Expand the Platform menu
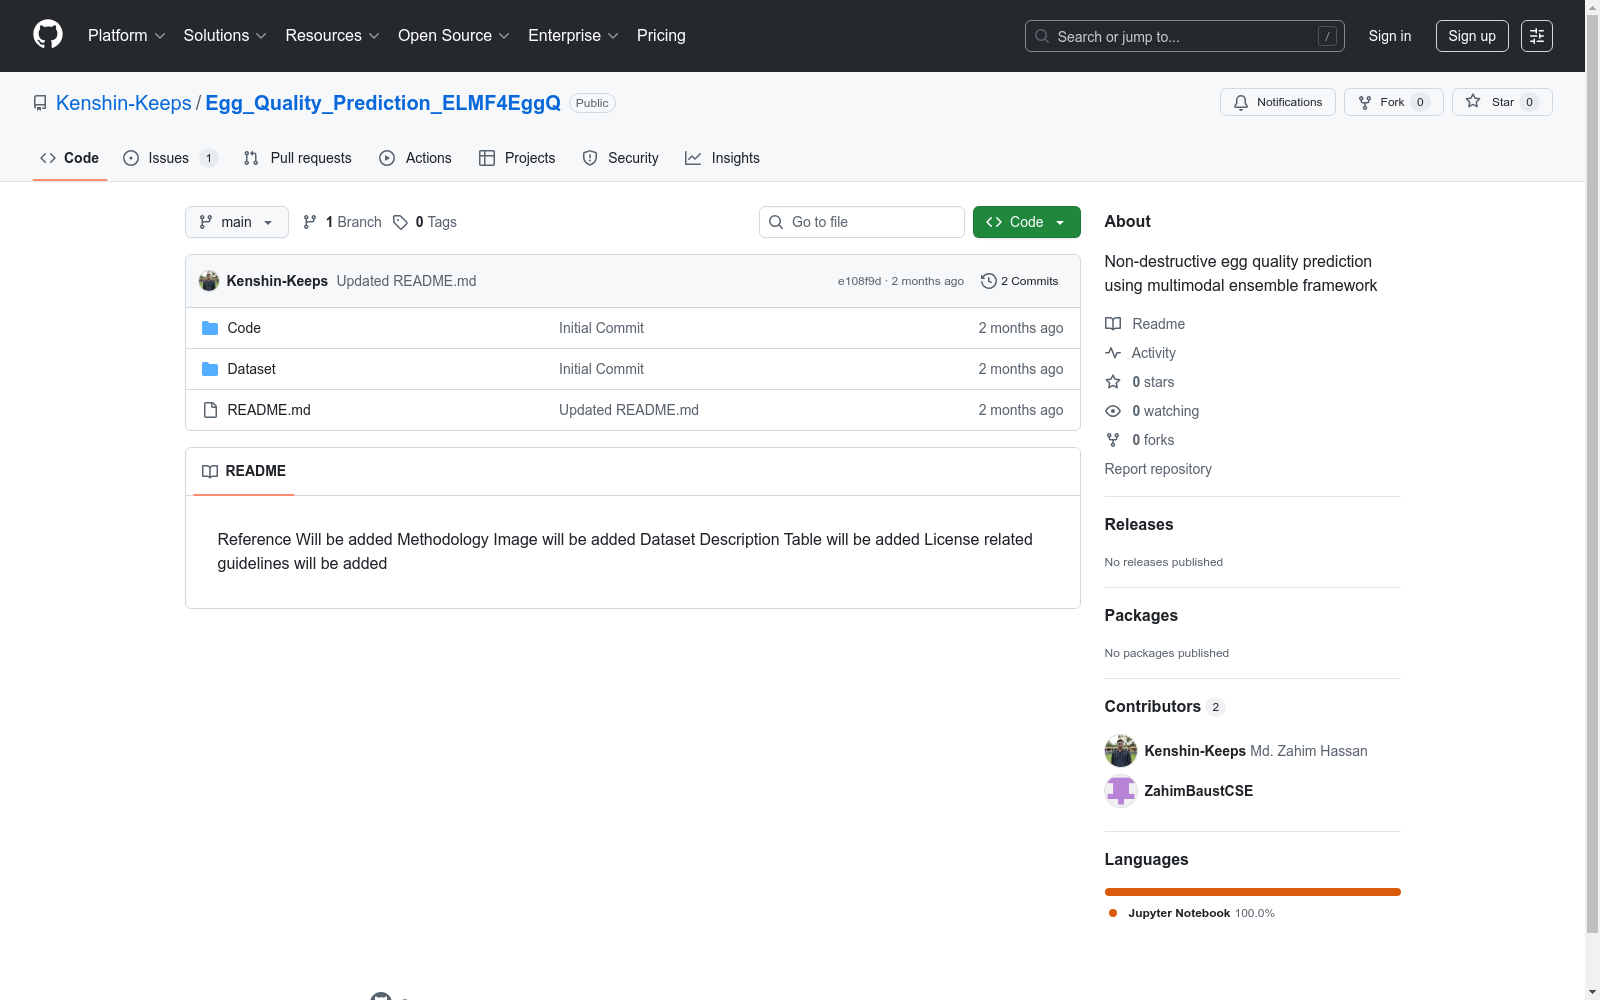The height and width of the screenshot is (1000, 1600). (127, 36)
